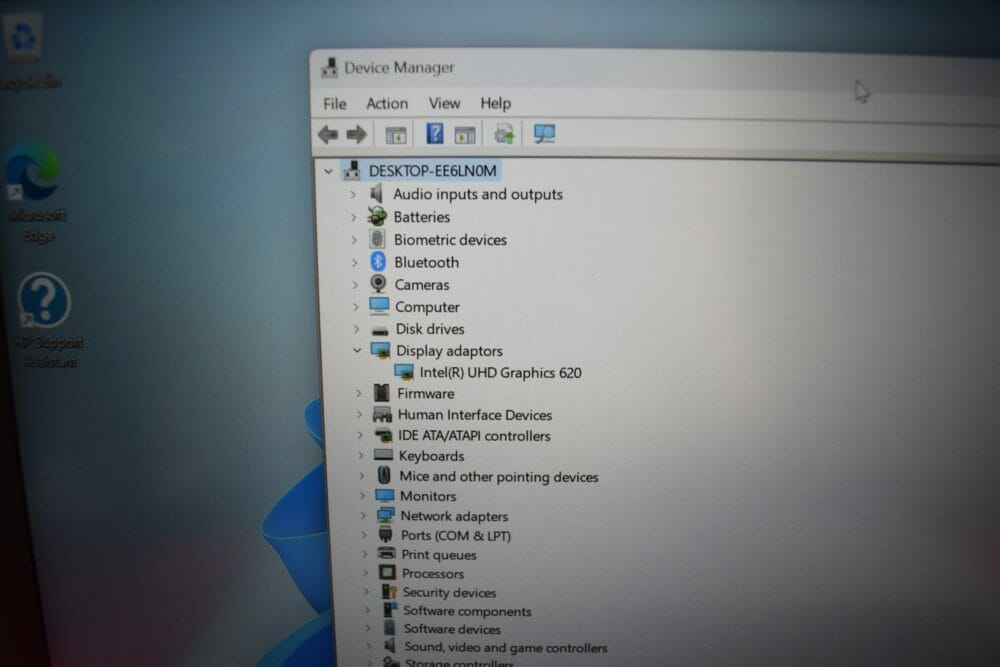Viewport: 1000px width, 667px height.
Task: Click the Security devices icon
Action: (x=389, y=592)
